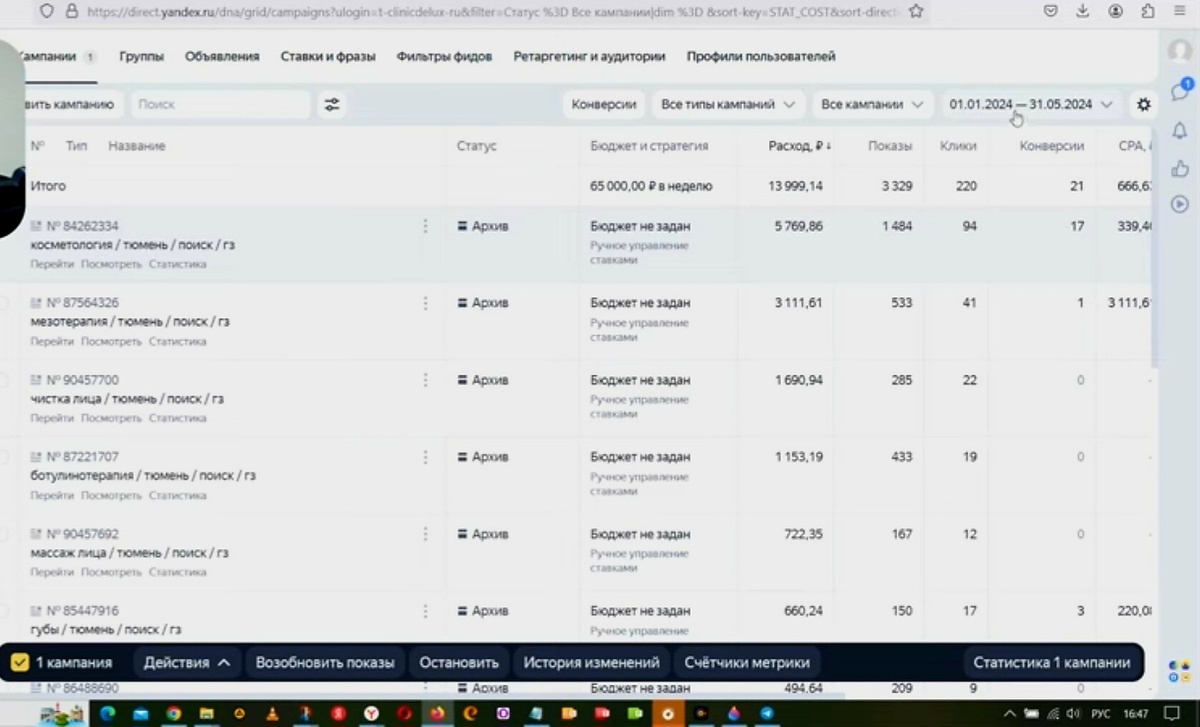This screenshot has height=727, width=1200.
Task: Switch to the 'Фильтры фидов' tab
Action: pyautogui.click(x=444, y=57)
